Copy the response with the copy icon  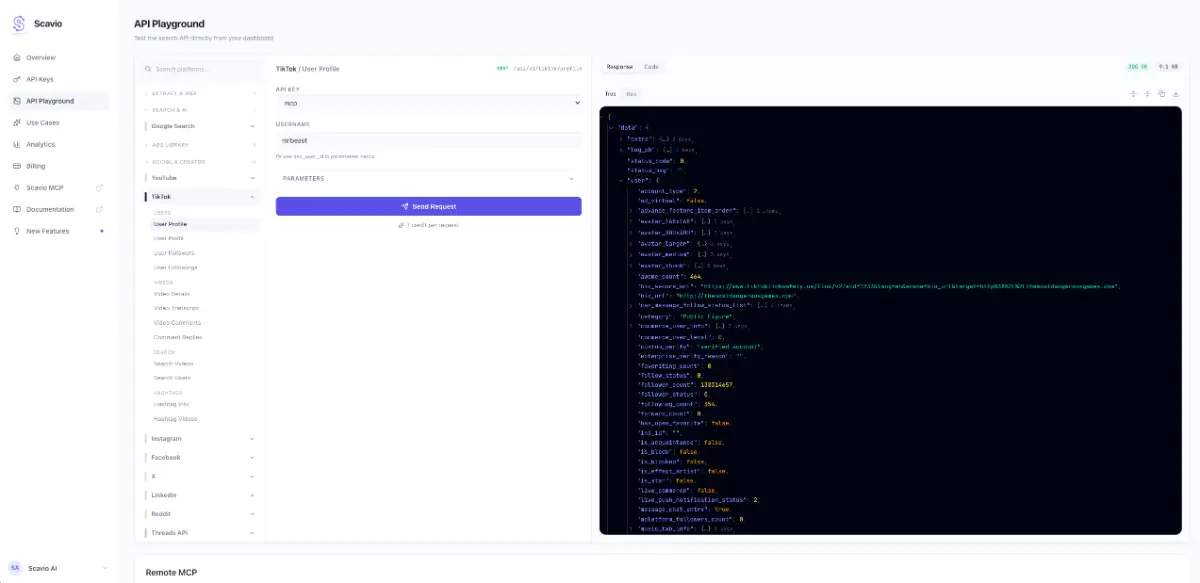coord(1162,94)
